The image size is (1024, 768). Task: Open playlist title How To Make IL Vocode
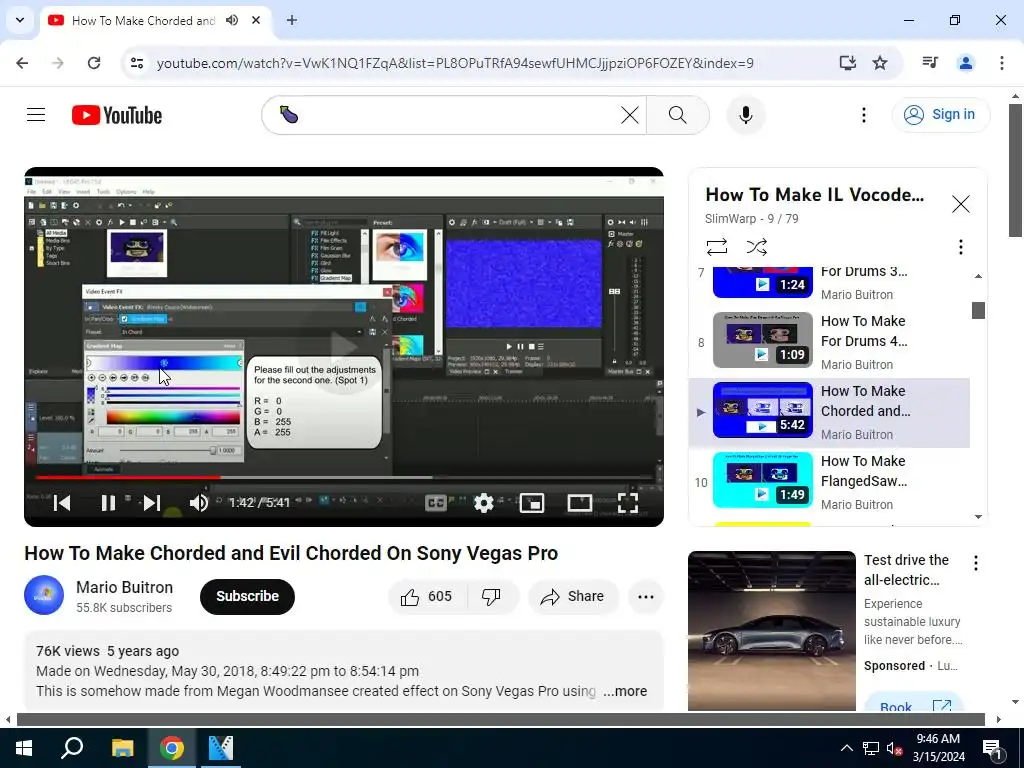(x=814, y=195)
